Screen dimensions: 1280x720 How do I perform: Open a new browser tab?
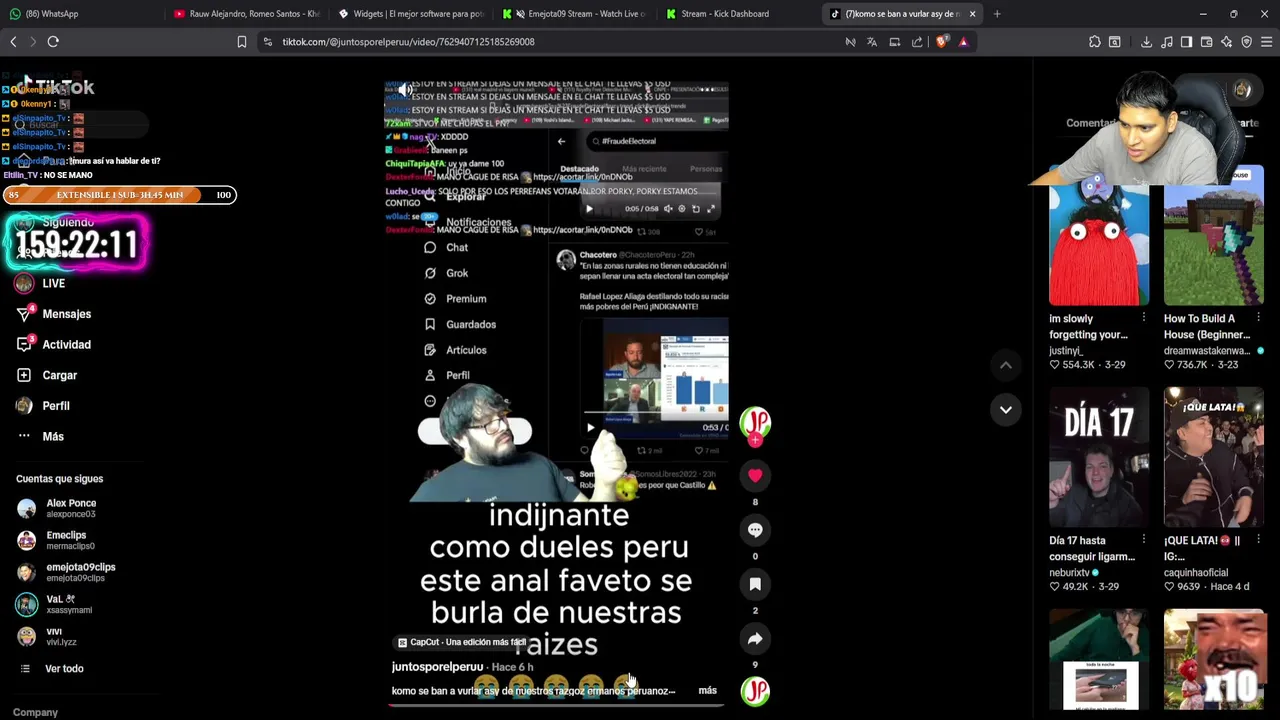997,14
